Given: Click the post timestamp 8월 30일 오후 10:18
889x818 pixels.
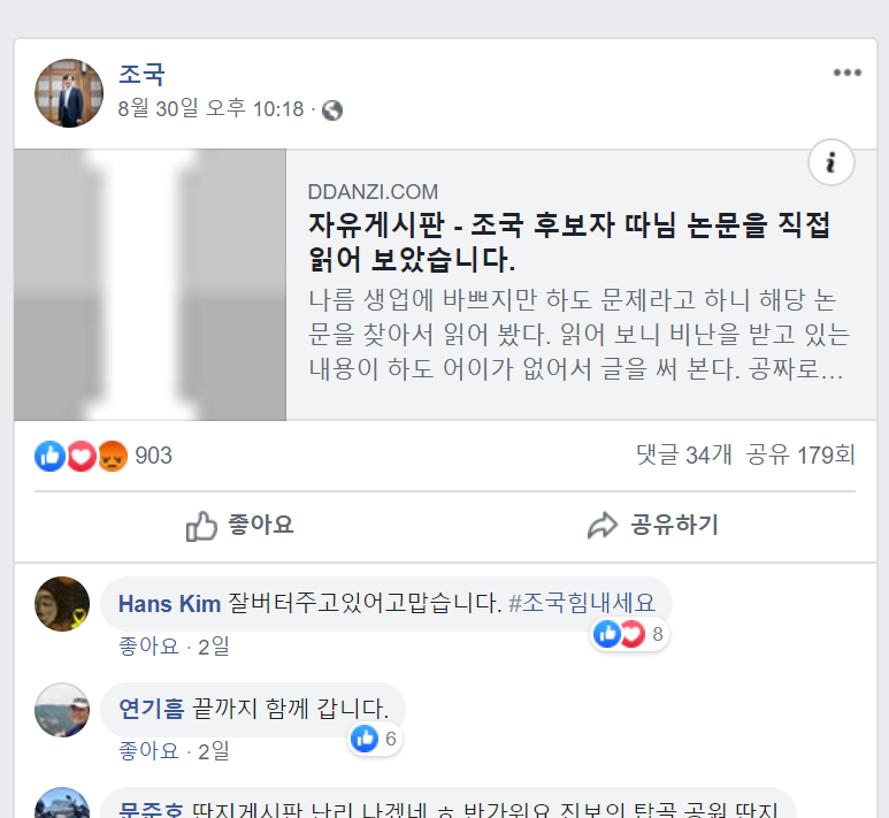Looking at the screenshot, I should [211, 108].
